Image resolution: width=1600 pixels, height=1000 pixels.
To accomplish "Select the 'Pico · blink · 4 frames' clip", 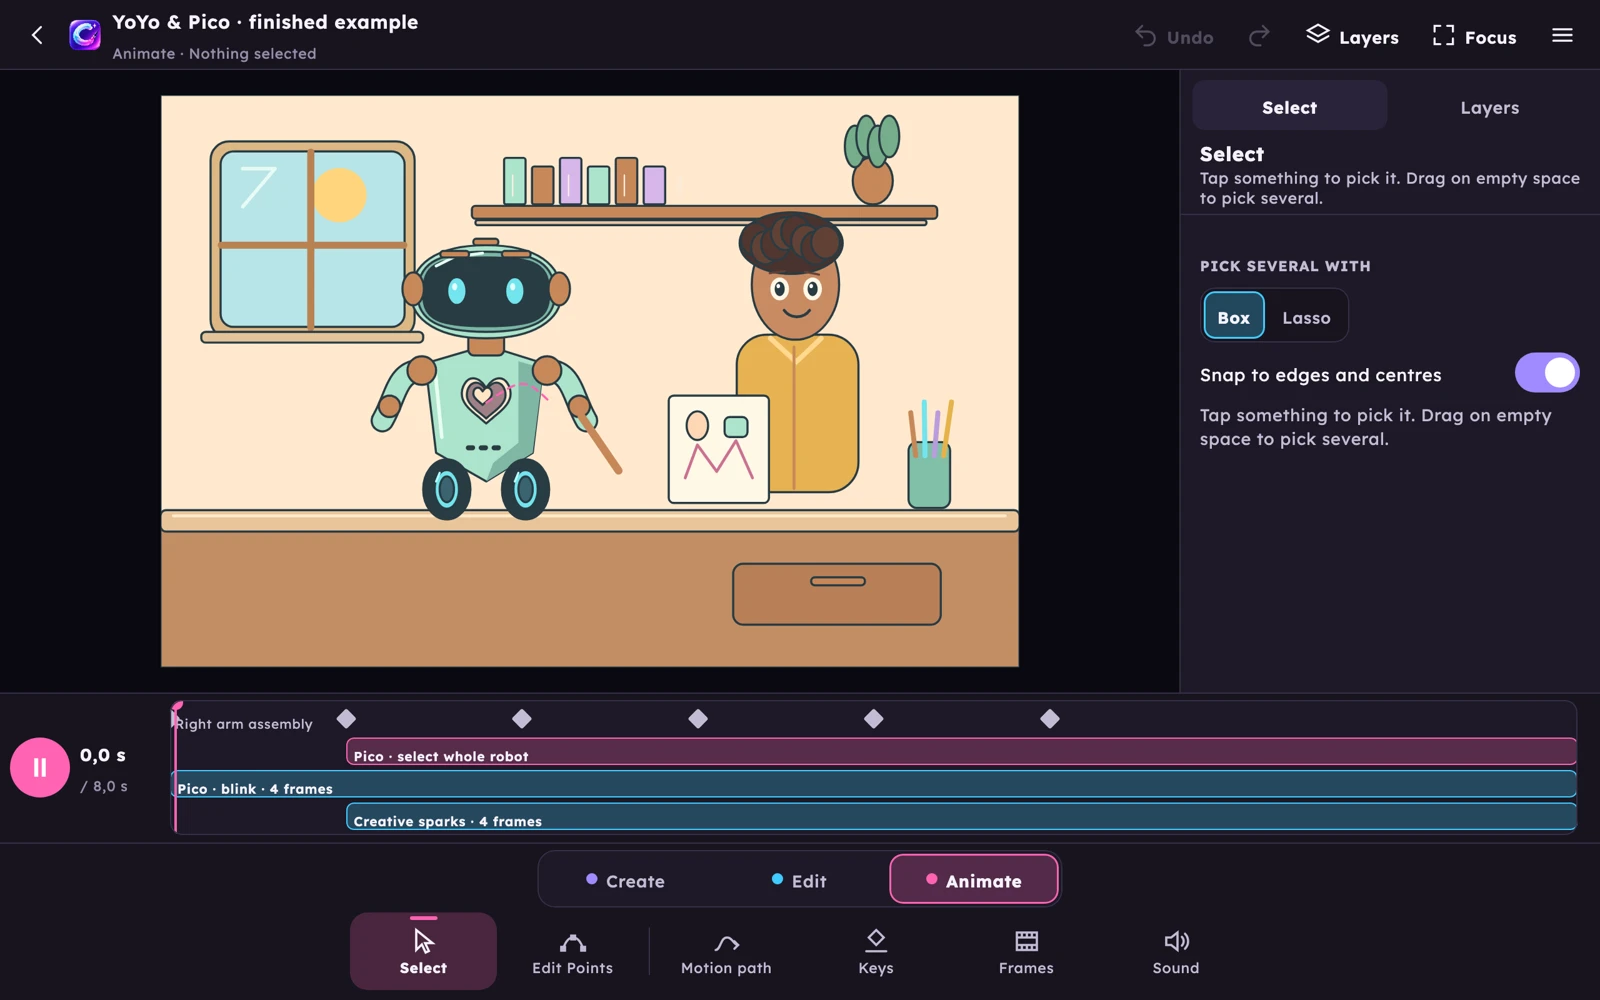I will click(875, 785).
